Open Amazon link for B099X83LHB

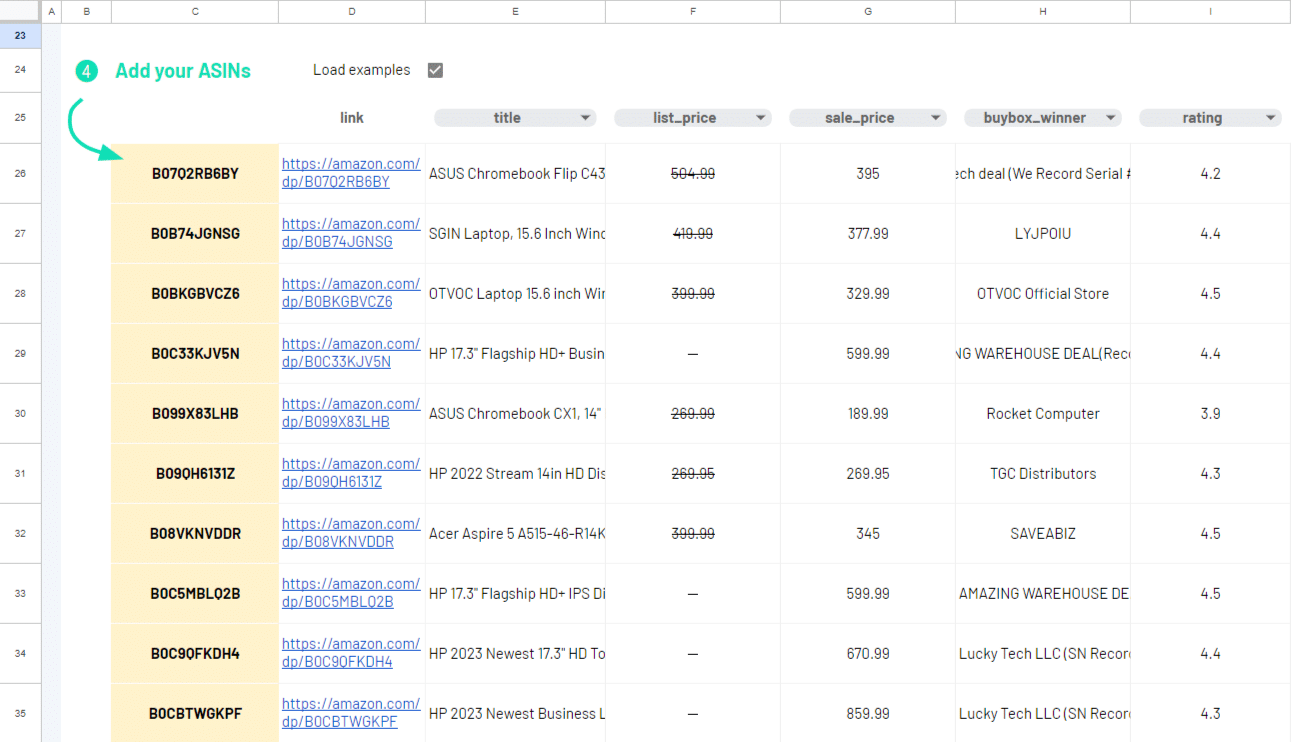point(351,413)
